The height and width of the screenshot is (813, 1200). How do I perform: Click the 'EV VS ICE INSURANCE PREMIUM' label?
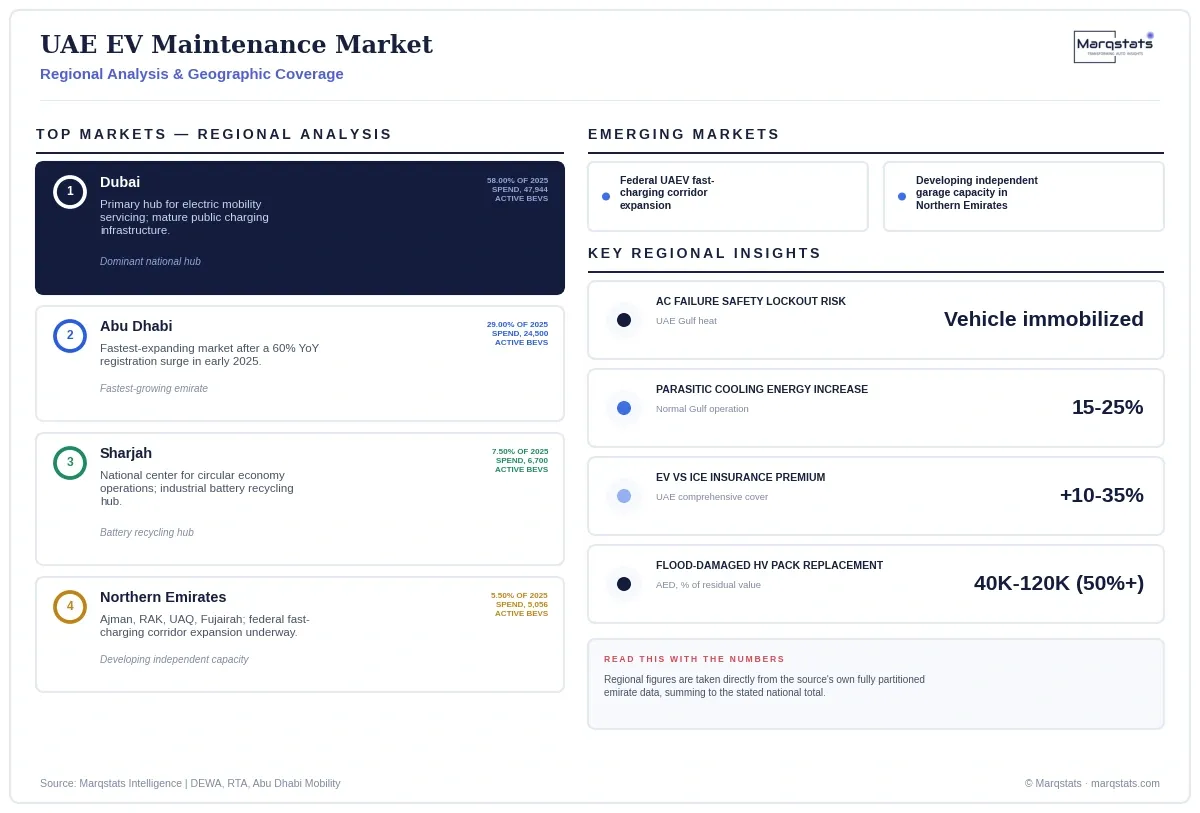coord(741,477)
